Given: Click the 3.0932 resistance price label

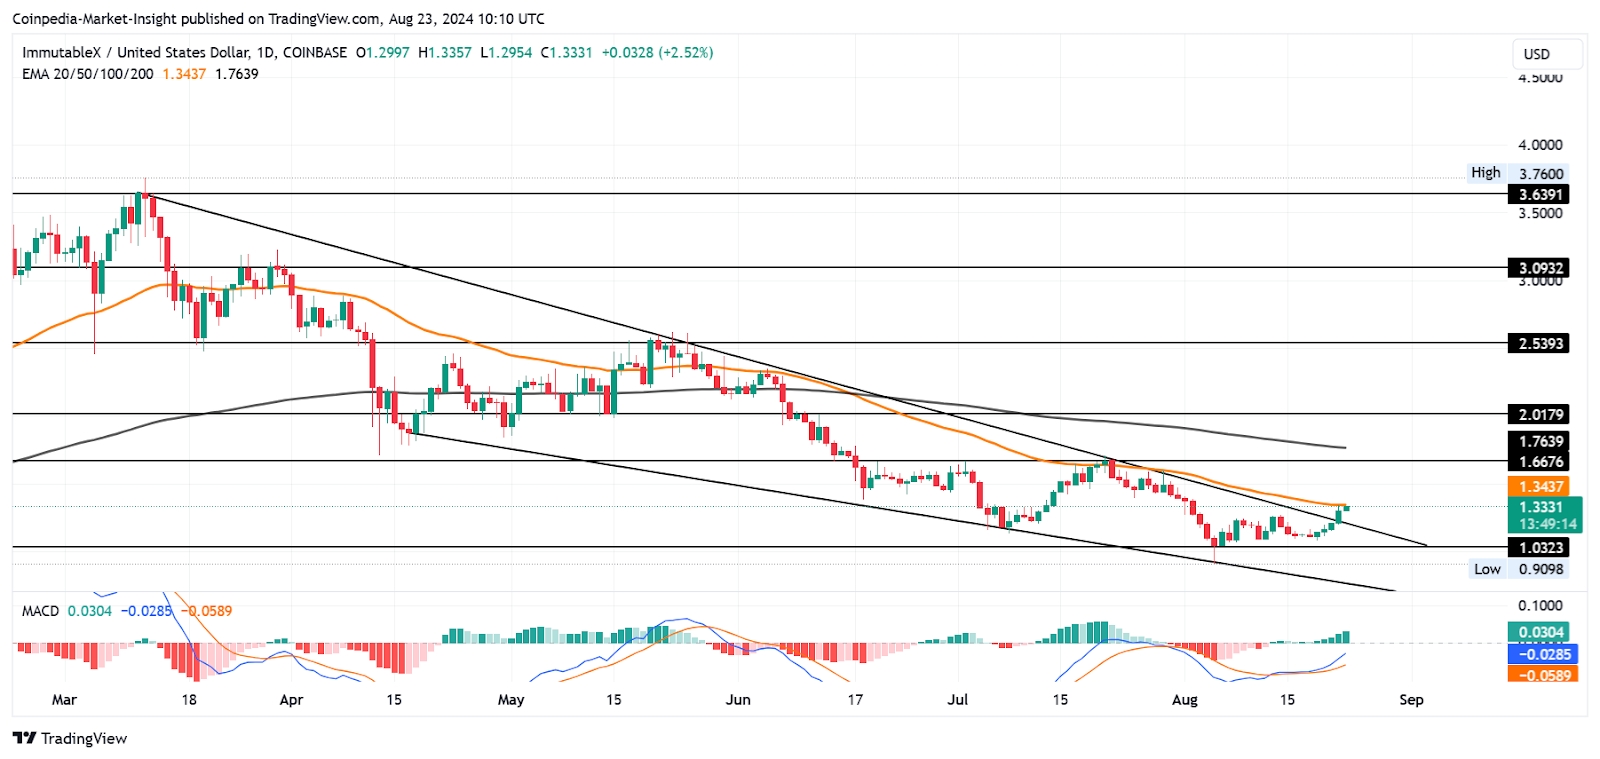Looking at the screenshot, I should (x=1540, y=268).
